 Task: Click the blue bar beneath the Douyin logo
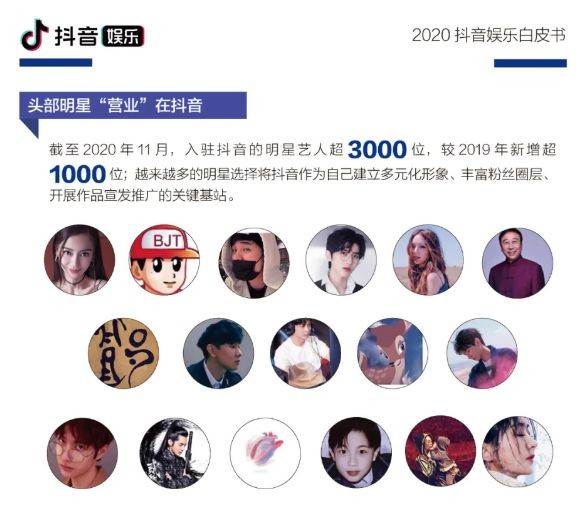(55, 63)
